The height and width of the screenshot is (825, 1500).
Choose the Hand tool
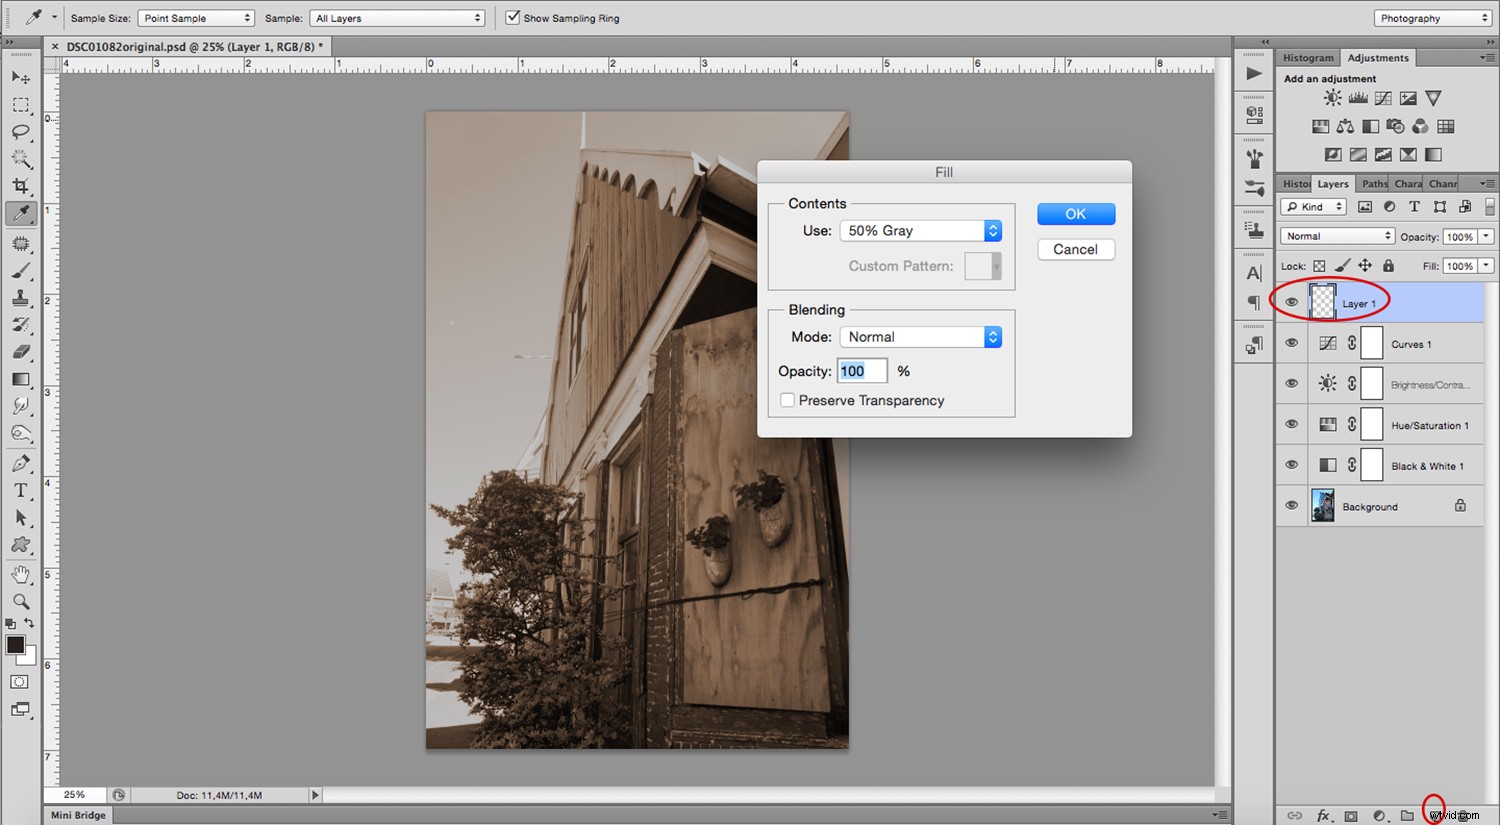22,573
